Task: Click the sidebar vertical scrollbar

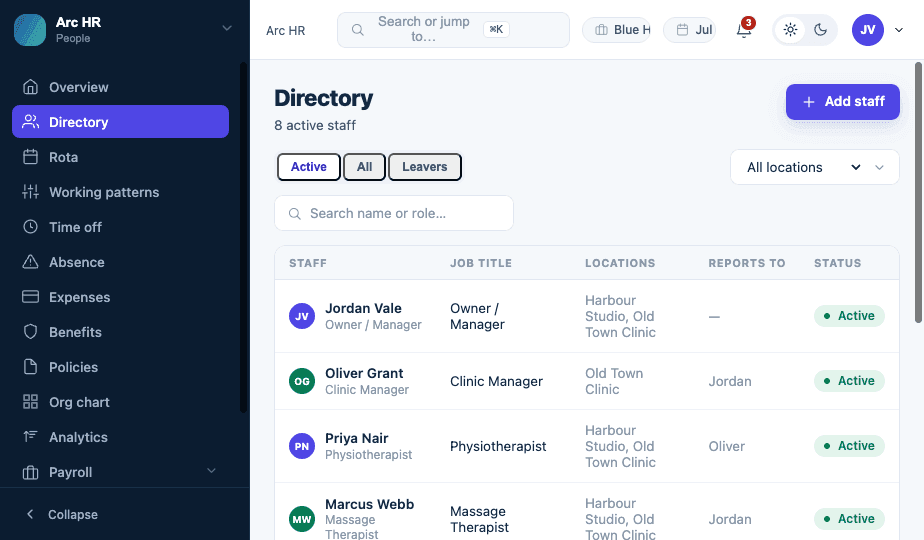Action: coord(243,237)
